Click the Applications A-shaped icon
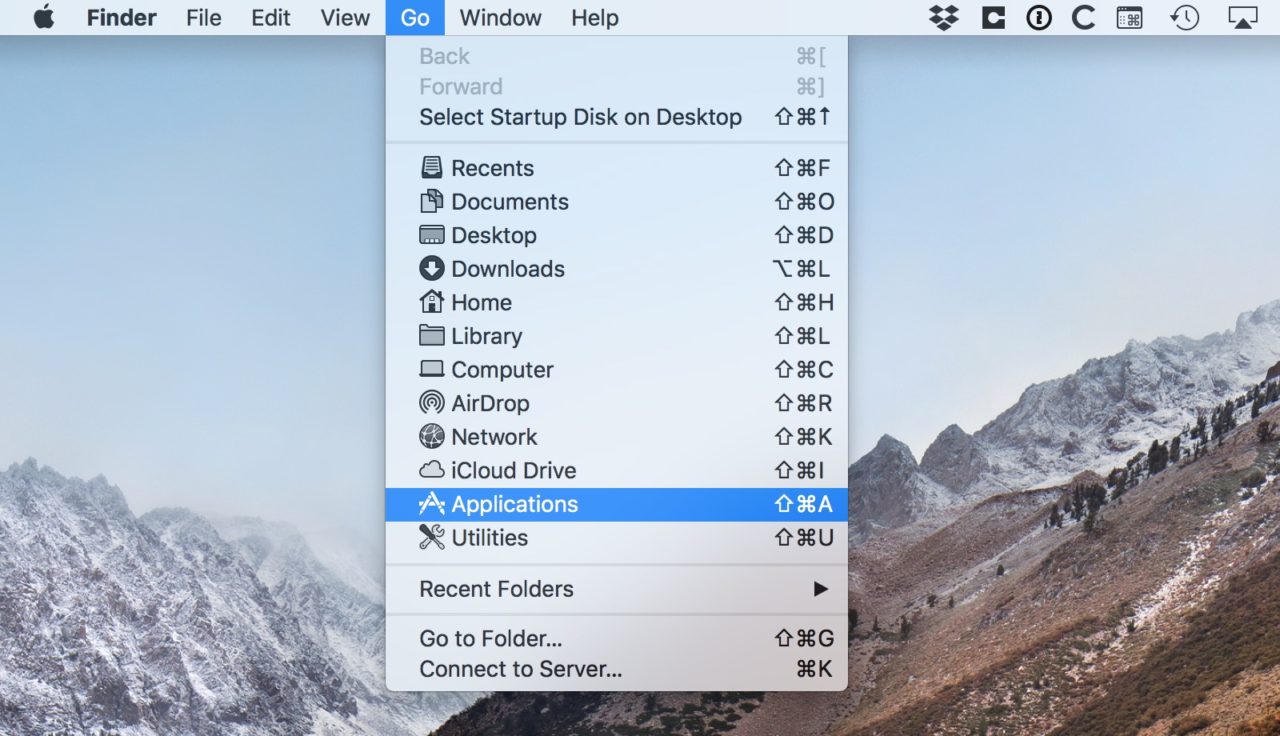The image size is (1280, 736). pos(432,504)
